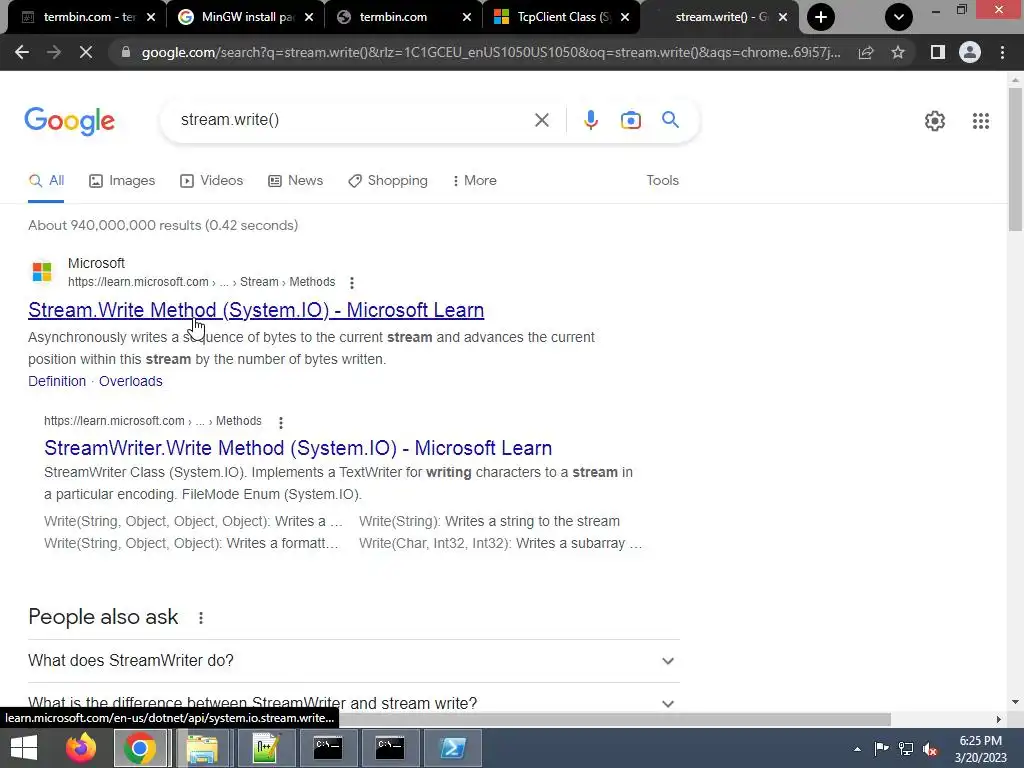Launch Firefox from the taskbar
This screenshot has width=1024, height=768.
click(x=80, y=748)
